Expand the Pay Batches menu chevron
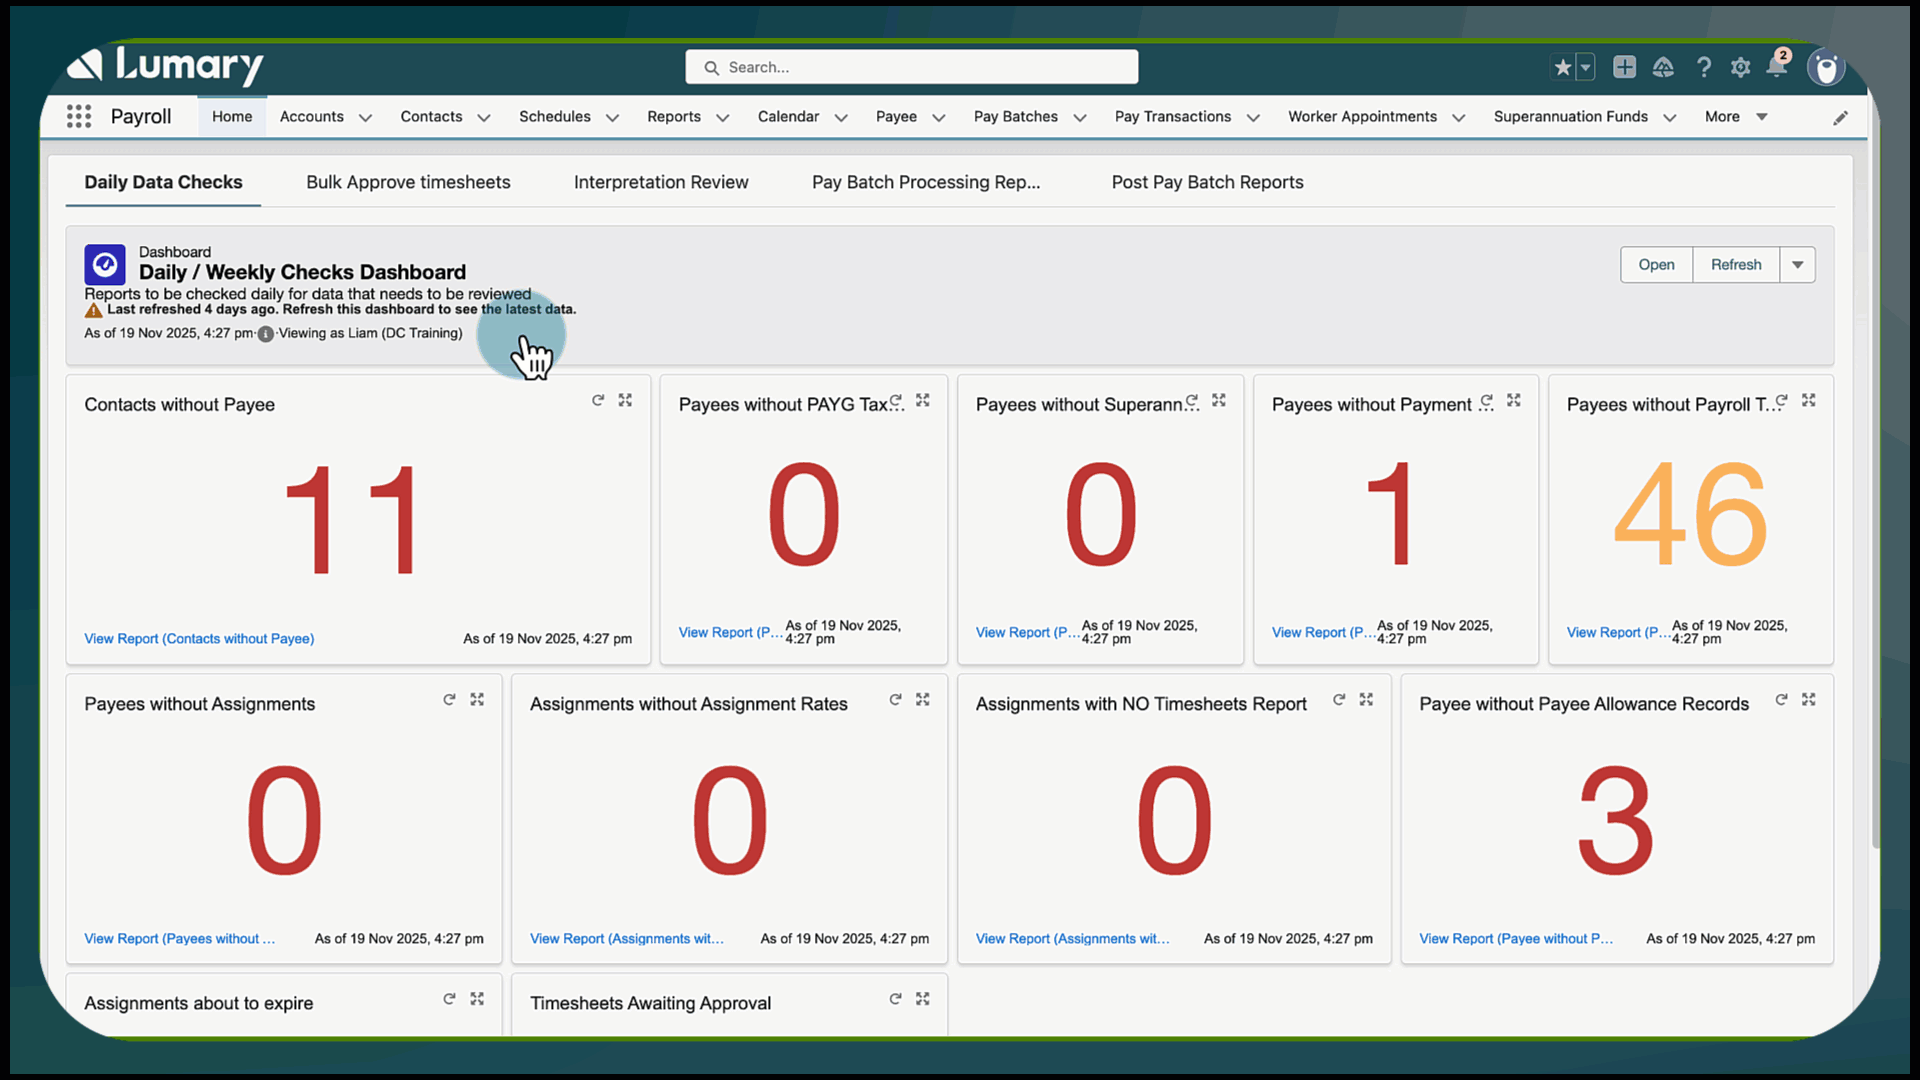Viewport: 1920px width, 1080px height. tap(1080, 118)
